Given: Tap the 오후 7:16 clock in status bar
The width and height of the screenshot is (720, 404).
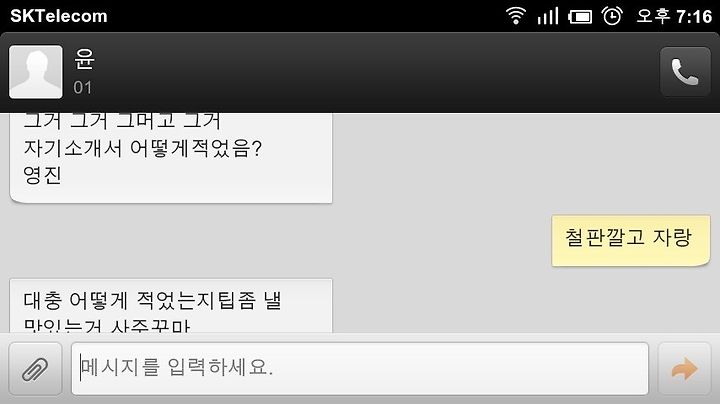Looking at the screenshot, I should tap(674, 17).
